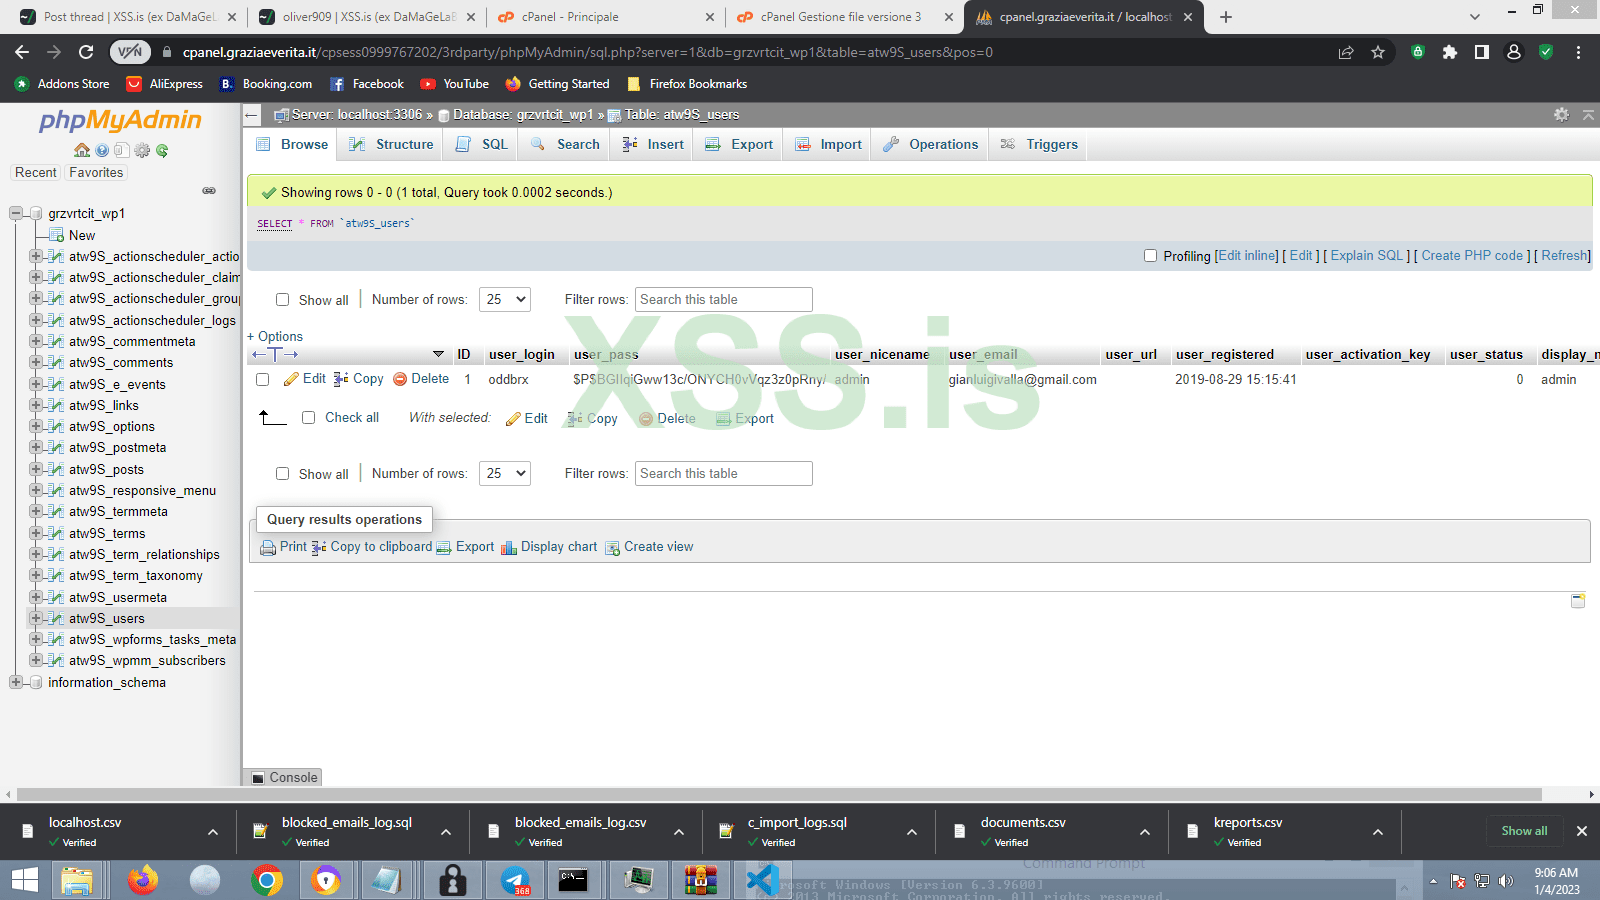Delete the oddbrx row
The image size is (1600, 900).
point(421,379)
